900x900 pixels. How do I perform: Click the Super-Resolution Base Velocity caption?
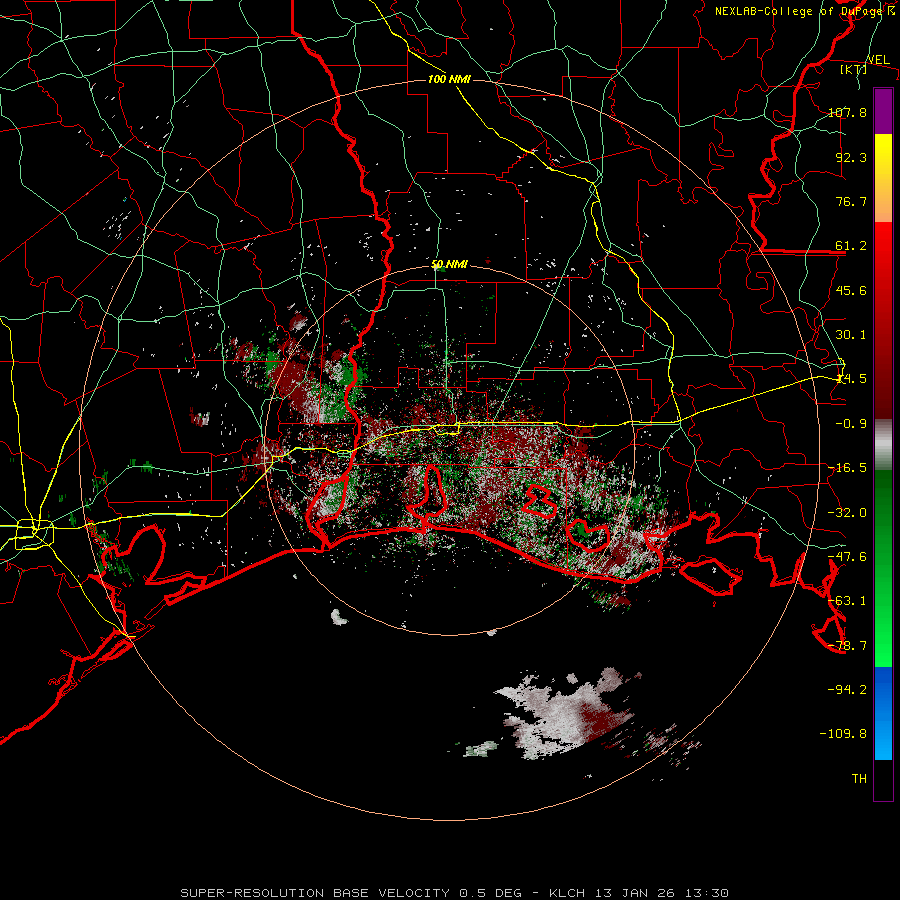pyautogui.click(x=455, y=893)
